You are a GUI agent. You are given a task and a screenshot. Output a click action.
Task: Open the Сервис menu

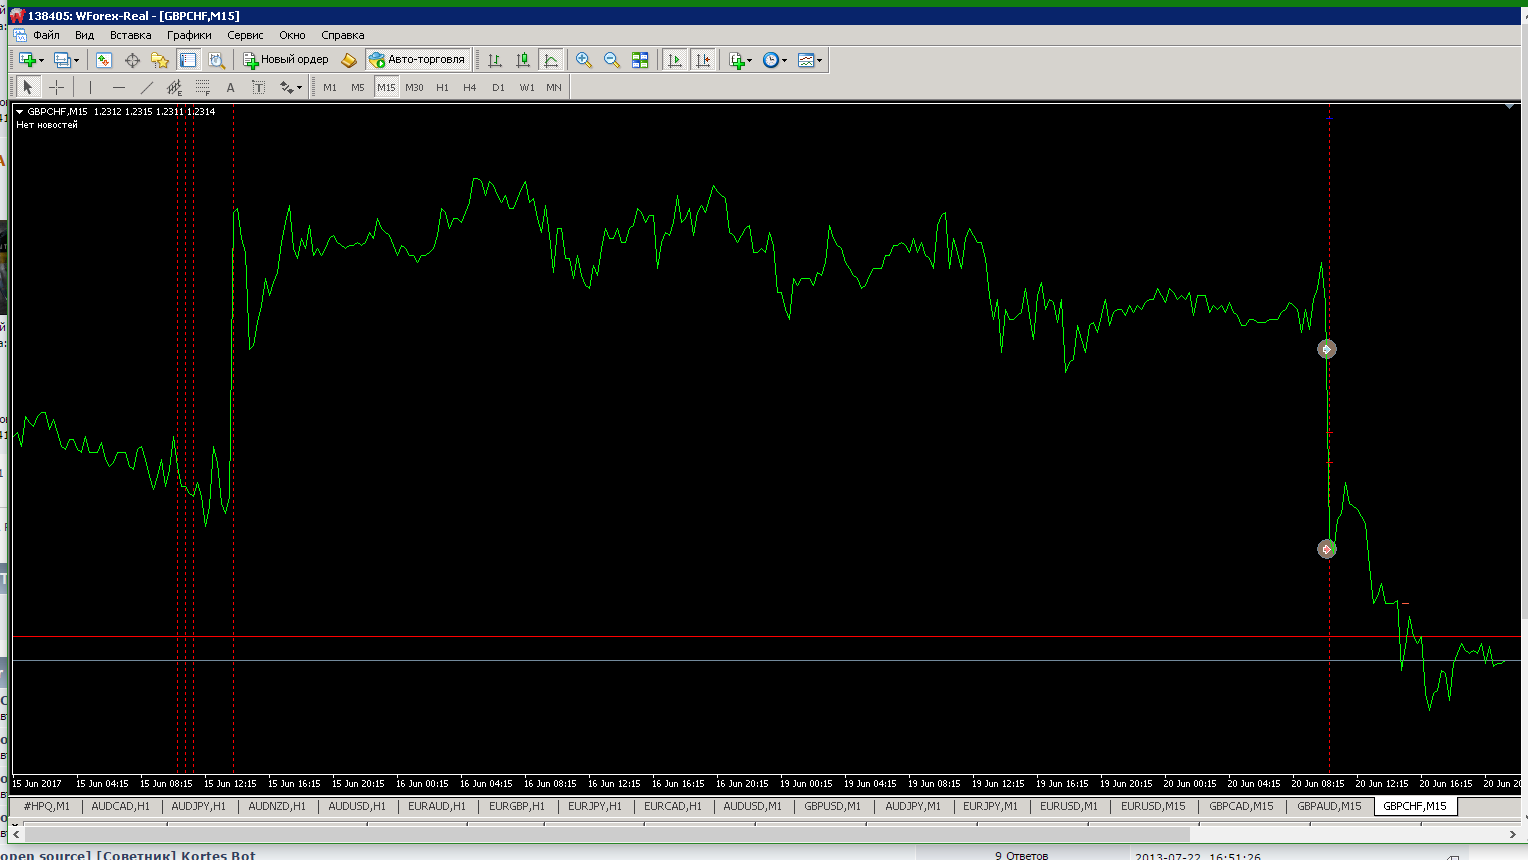[245, 35]
